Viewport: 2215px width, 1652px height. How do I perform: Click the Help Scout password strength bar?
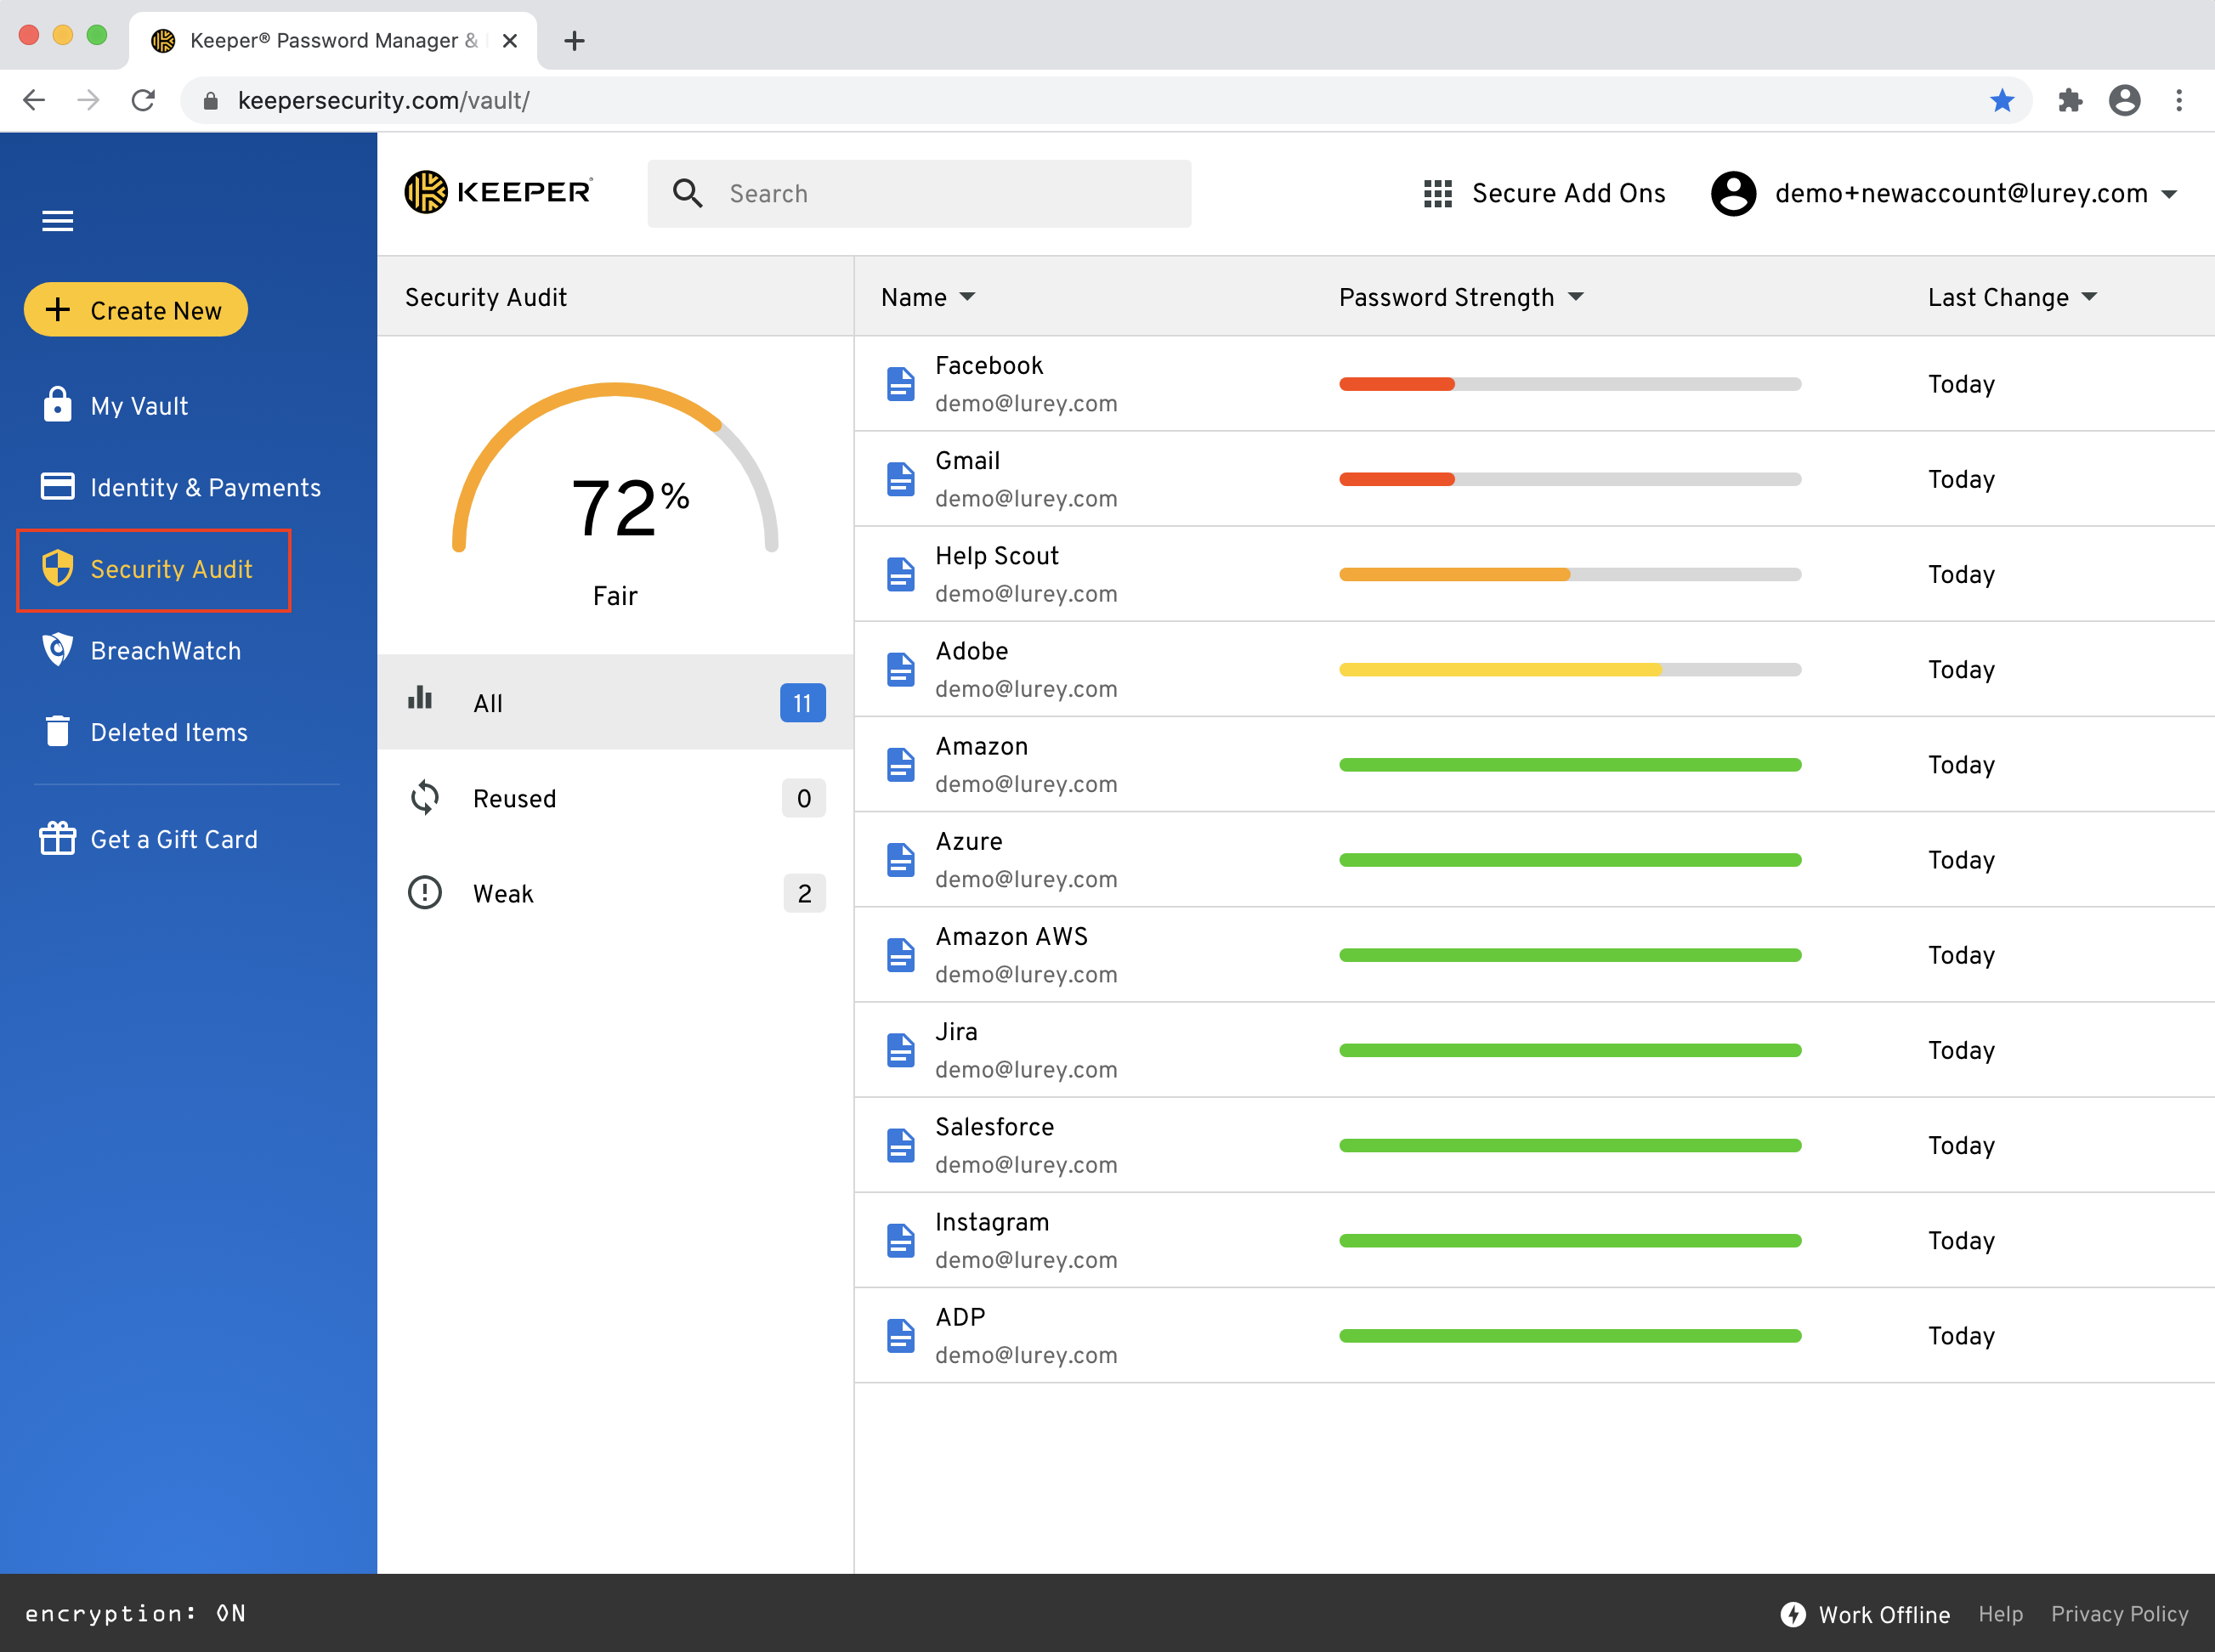[1570, 574]
